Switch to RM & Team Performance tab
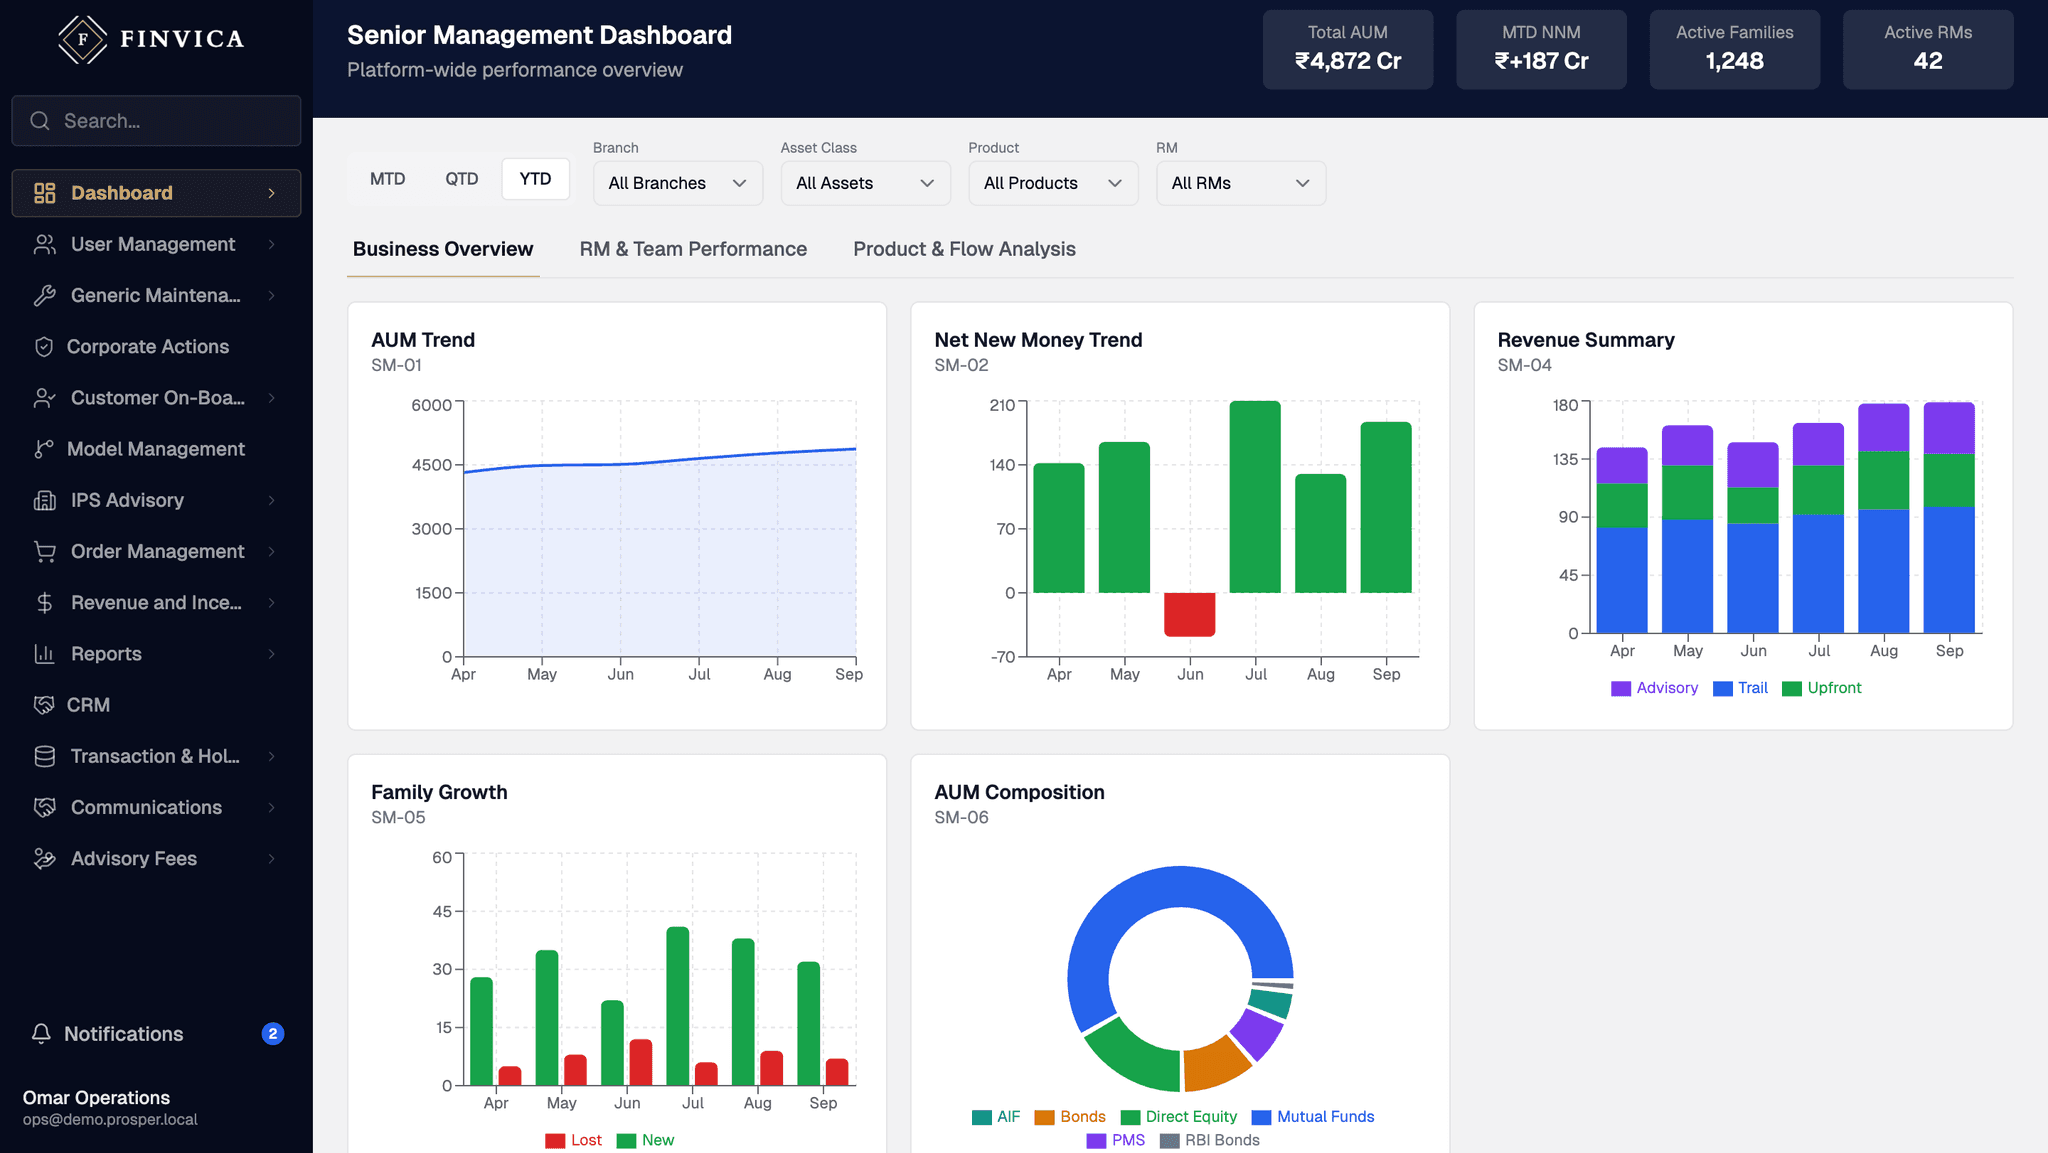 point(693,249)
